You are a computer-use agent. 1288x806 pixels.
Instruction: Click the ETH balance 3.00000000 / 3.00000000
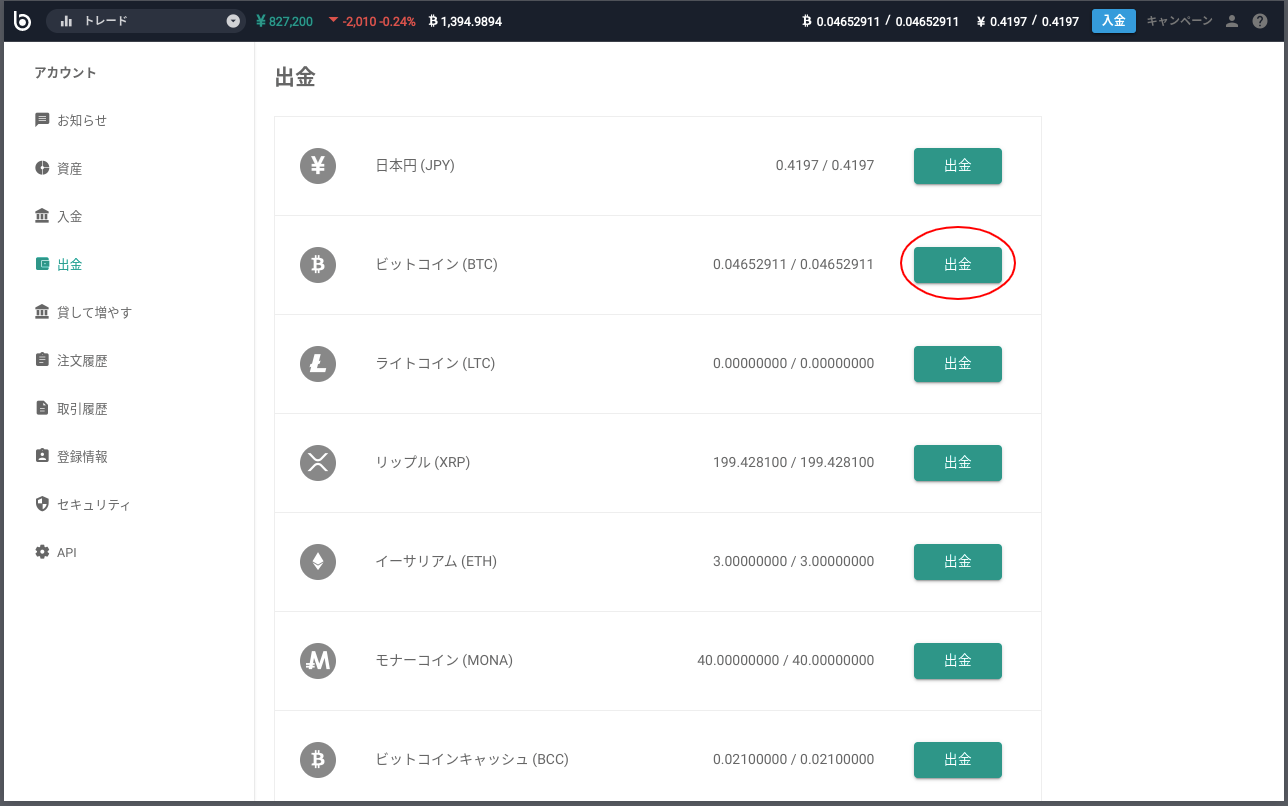[794, 562]
